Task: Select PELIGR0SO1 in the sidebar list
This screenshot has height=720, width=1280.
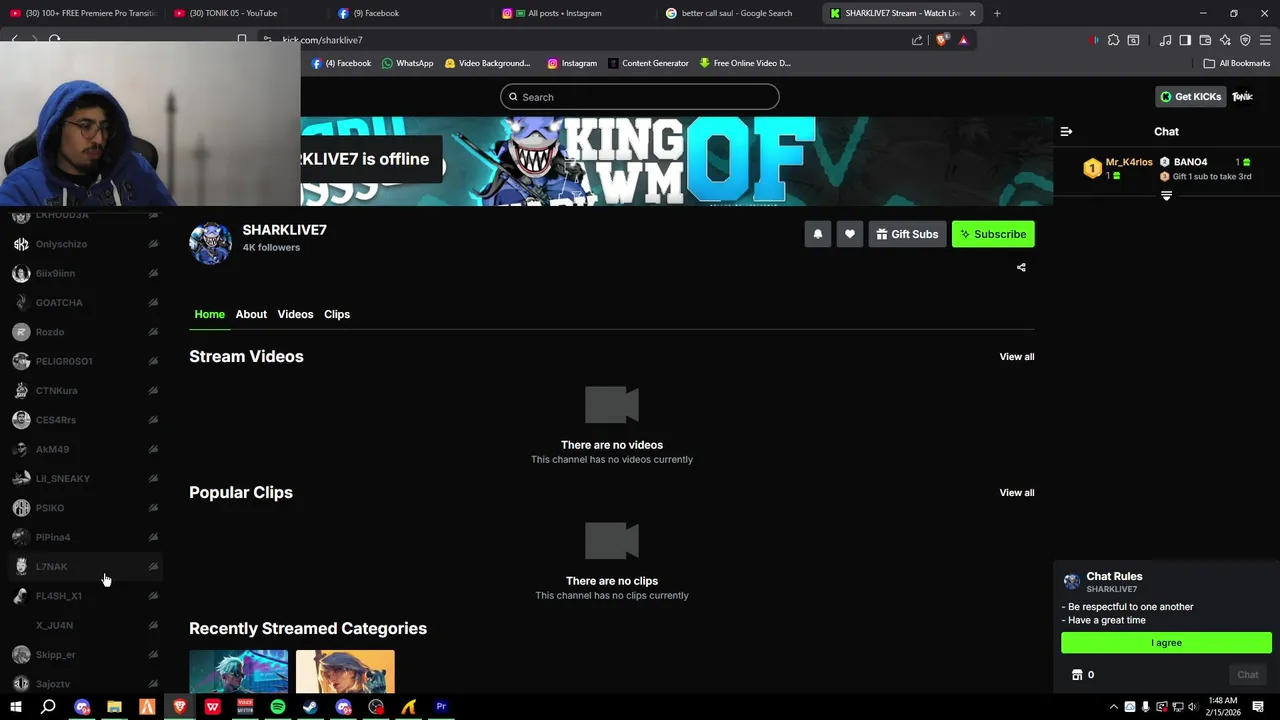Action: pyautogui.click(x=85, y=361)
